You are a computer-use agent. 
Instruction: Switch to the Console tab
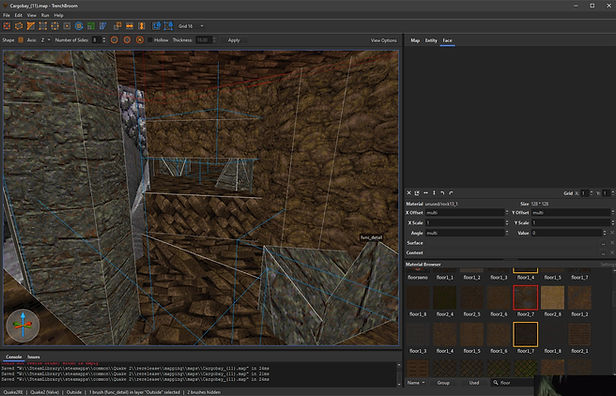coord(14,357)
